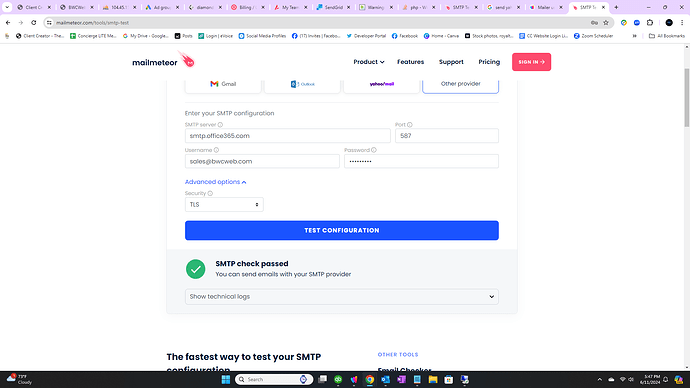Image resolution: width=690 pixels, height=388 pixels.
Task: Select Gmail provider option
Action: point(223,84)
